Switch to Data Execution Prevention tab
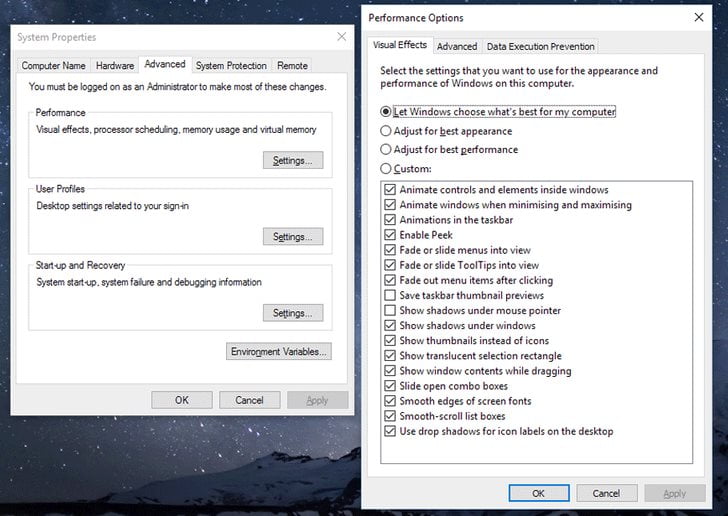Screen dimensions: 728x516 (540, 46)
